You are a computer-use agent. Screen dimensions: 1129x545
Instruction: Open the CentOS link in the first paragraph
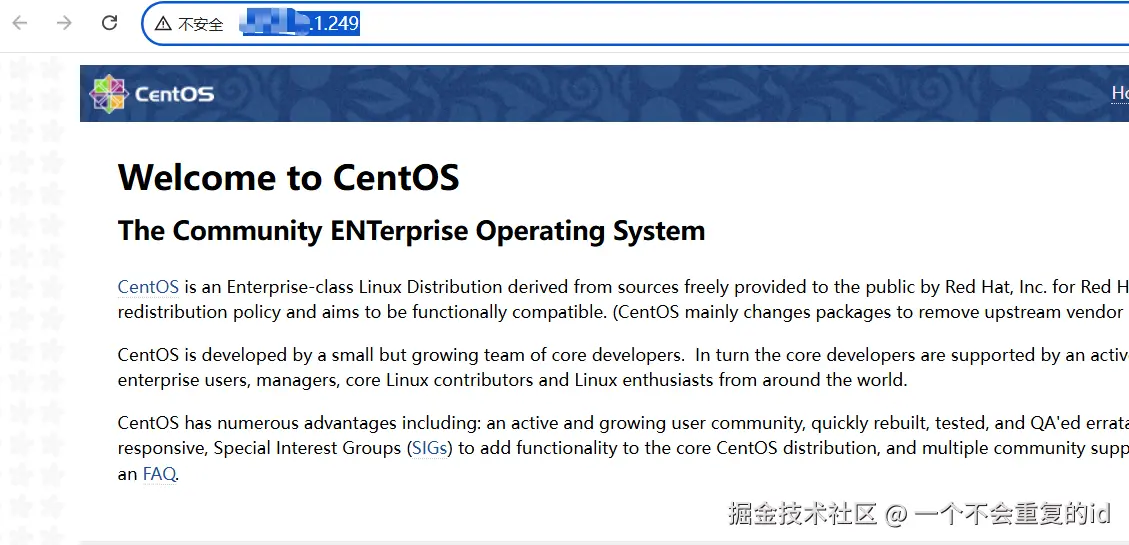[x=148, y=287]
